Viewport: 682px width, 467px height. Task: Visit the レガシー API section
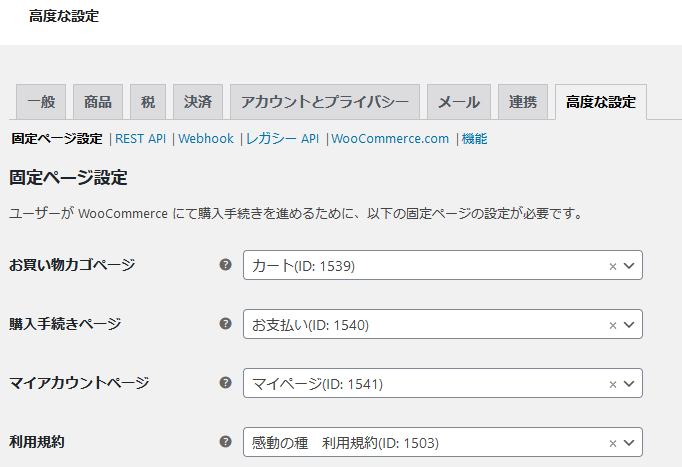pyautogui.click(x=282, y=139)
